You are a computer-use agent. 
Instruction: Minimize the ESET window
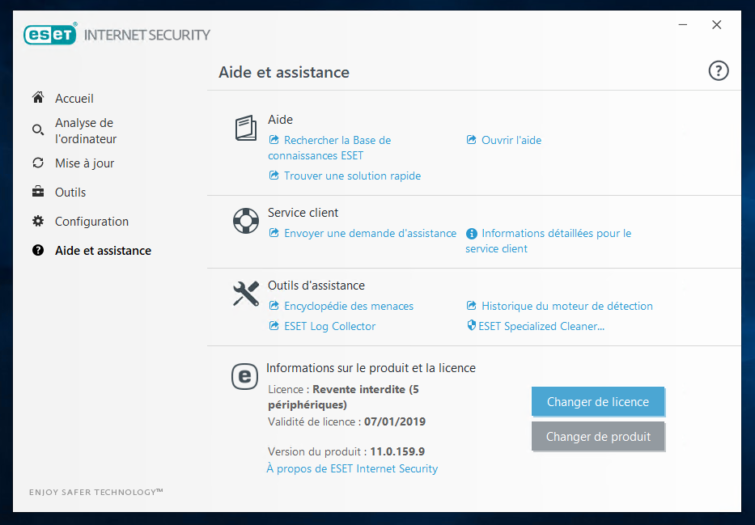[x=683, y=25]
